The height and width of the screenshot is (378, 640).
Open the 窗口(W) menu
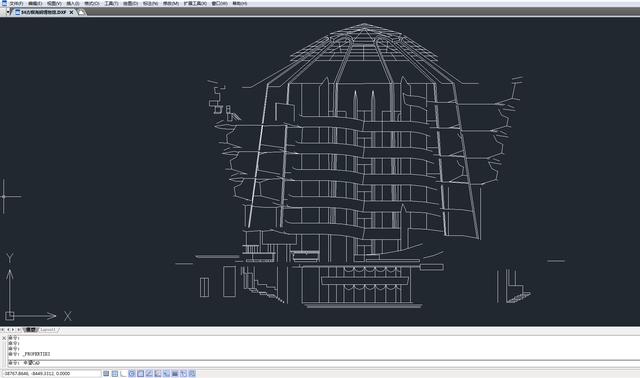click(219, 3)
